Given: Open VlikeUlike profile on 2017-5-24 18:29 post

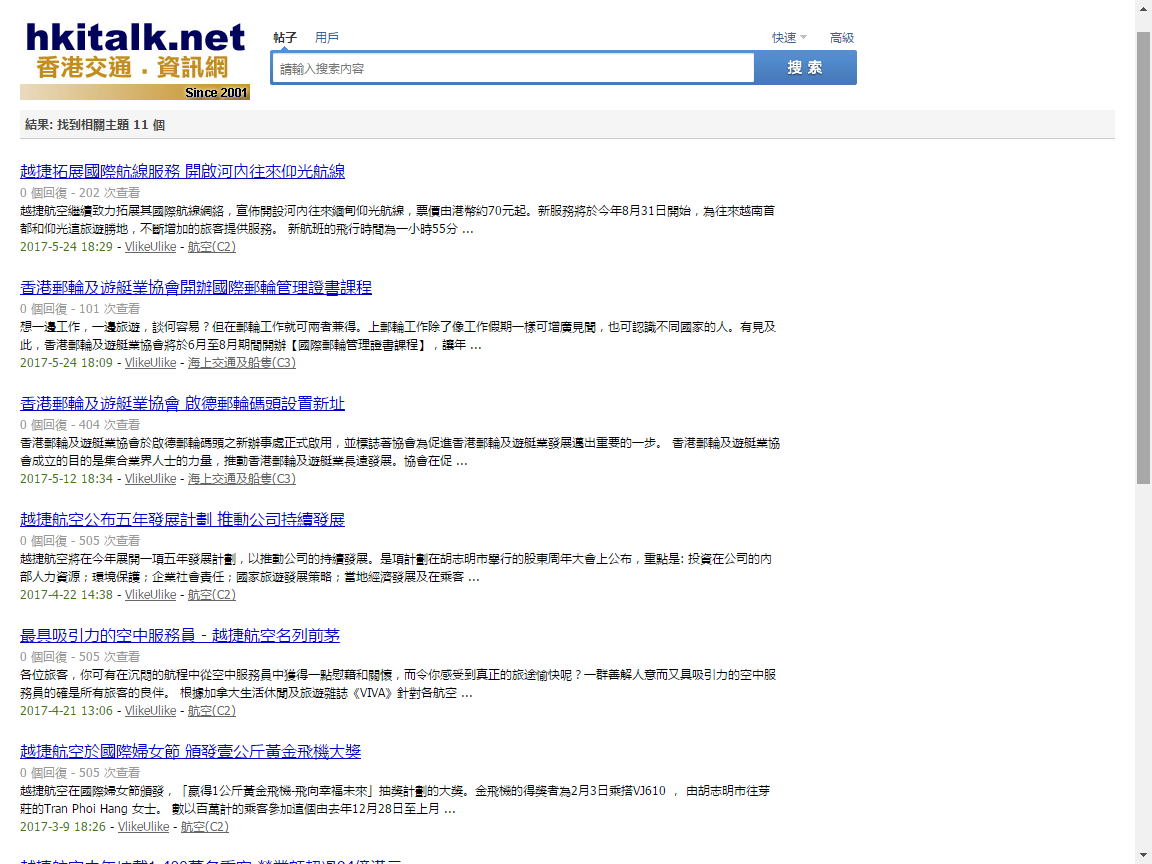Looking at the screenshot, I should tap(151, 247).
